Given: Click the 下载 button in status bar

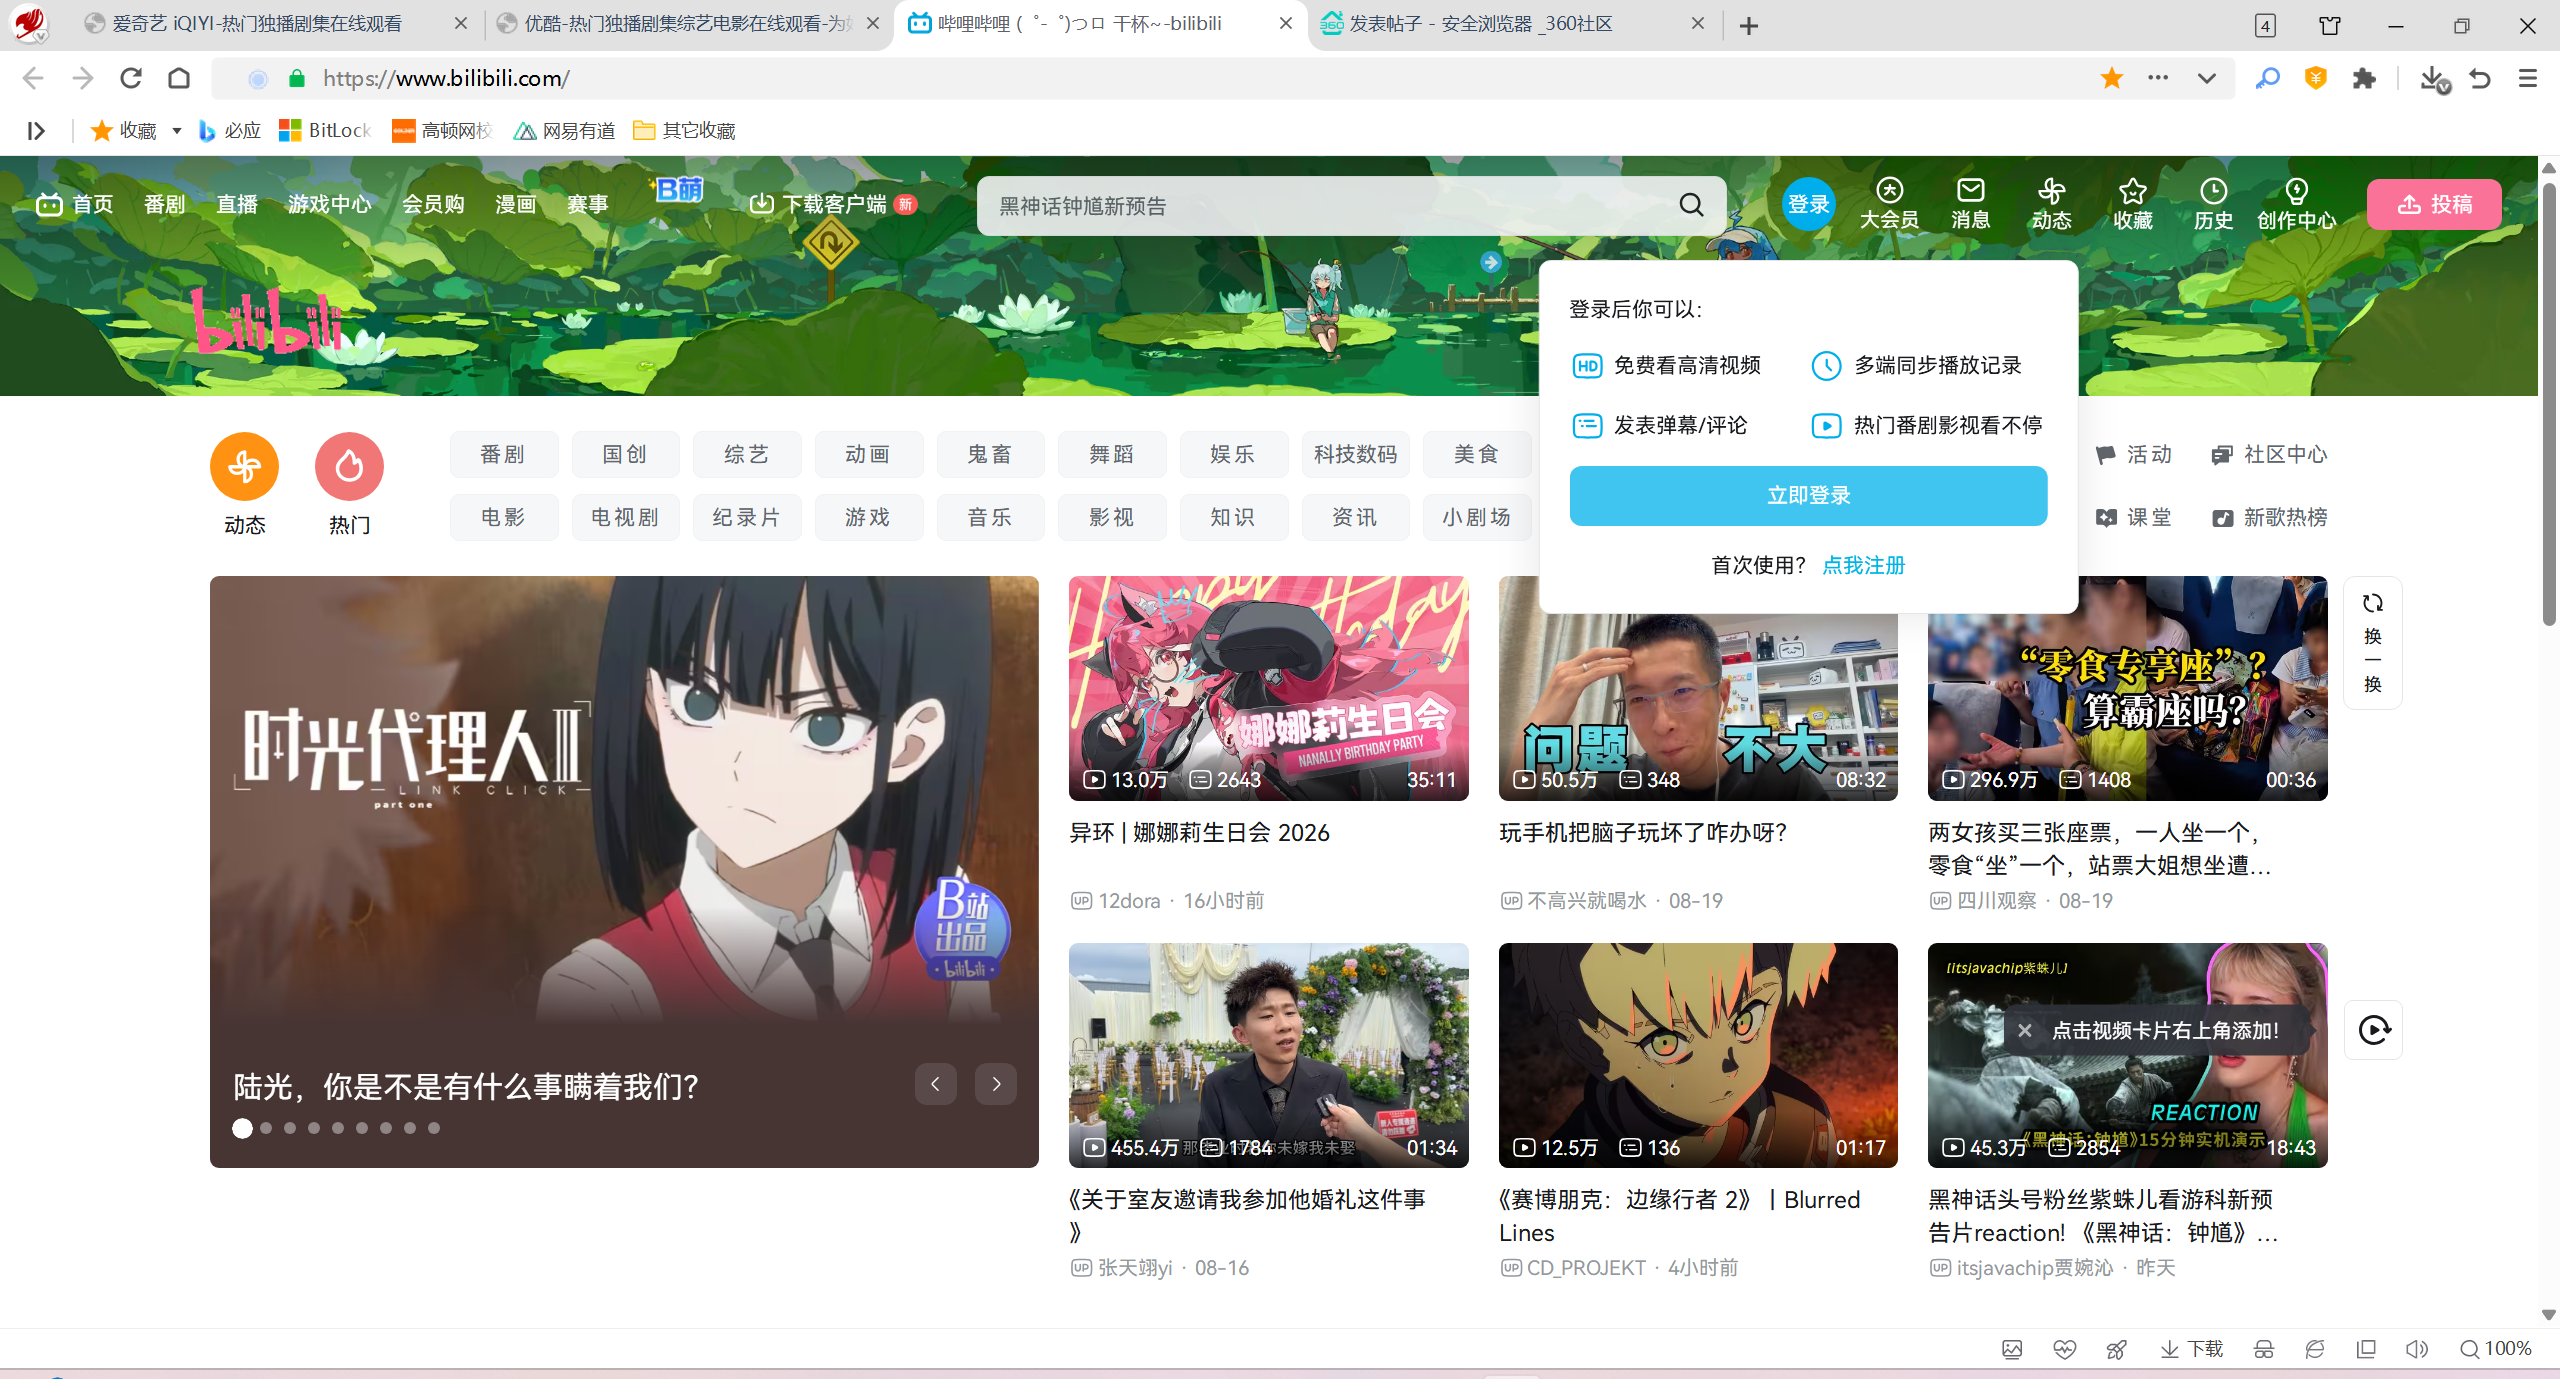Looking at the screenshot, I should pos(2191,1349).
